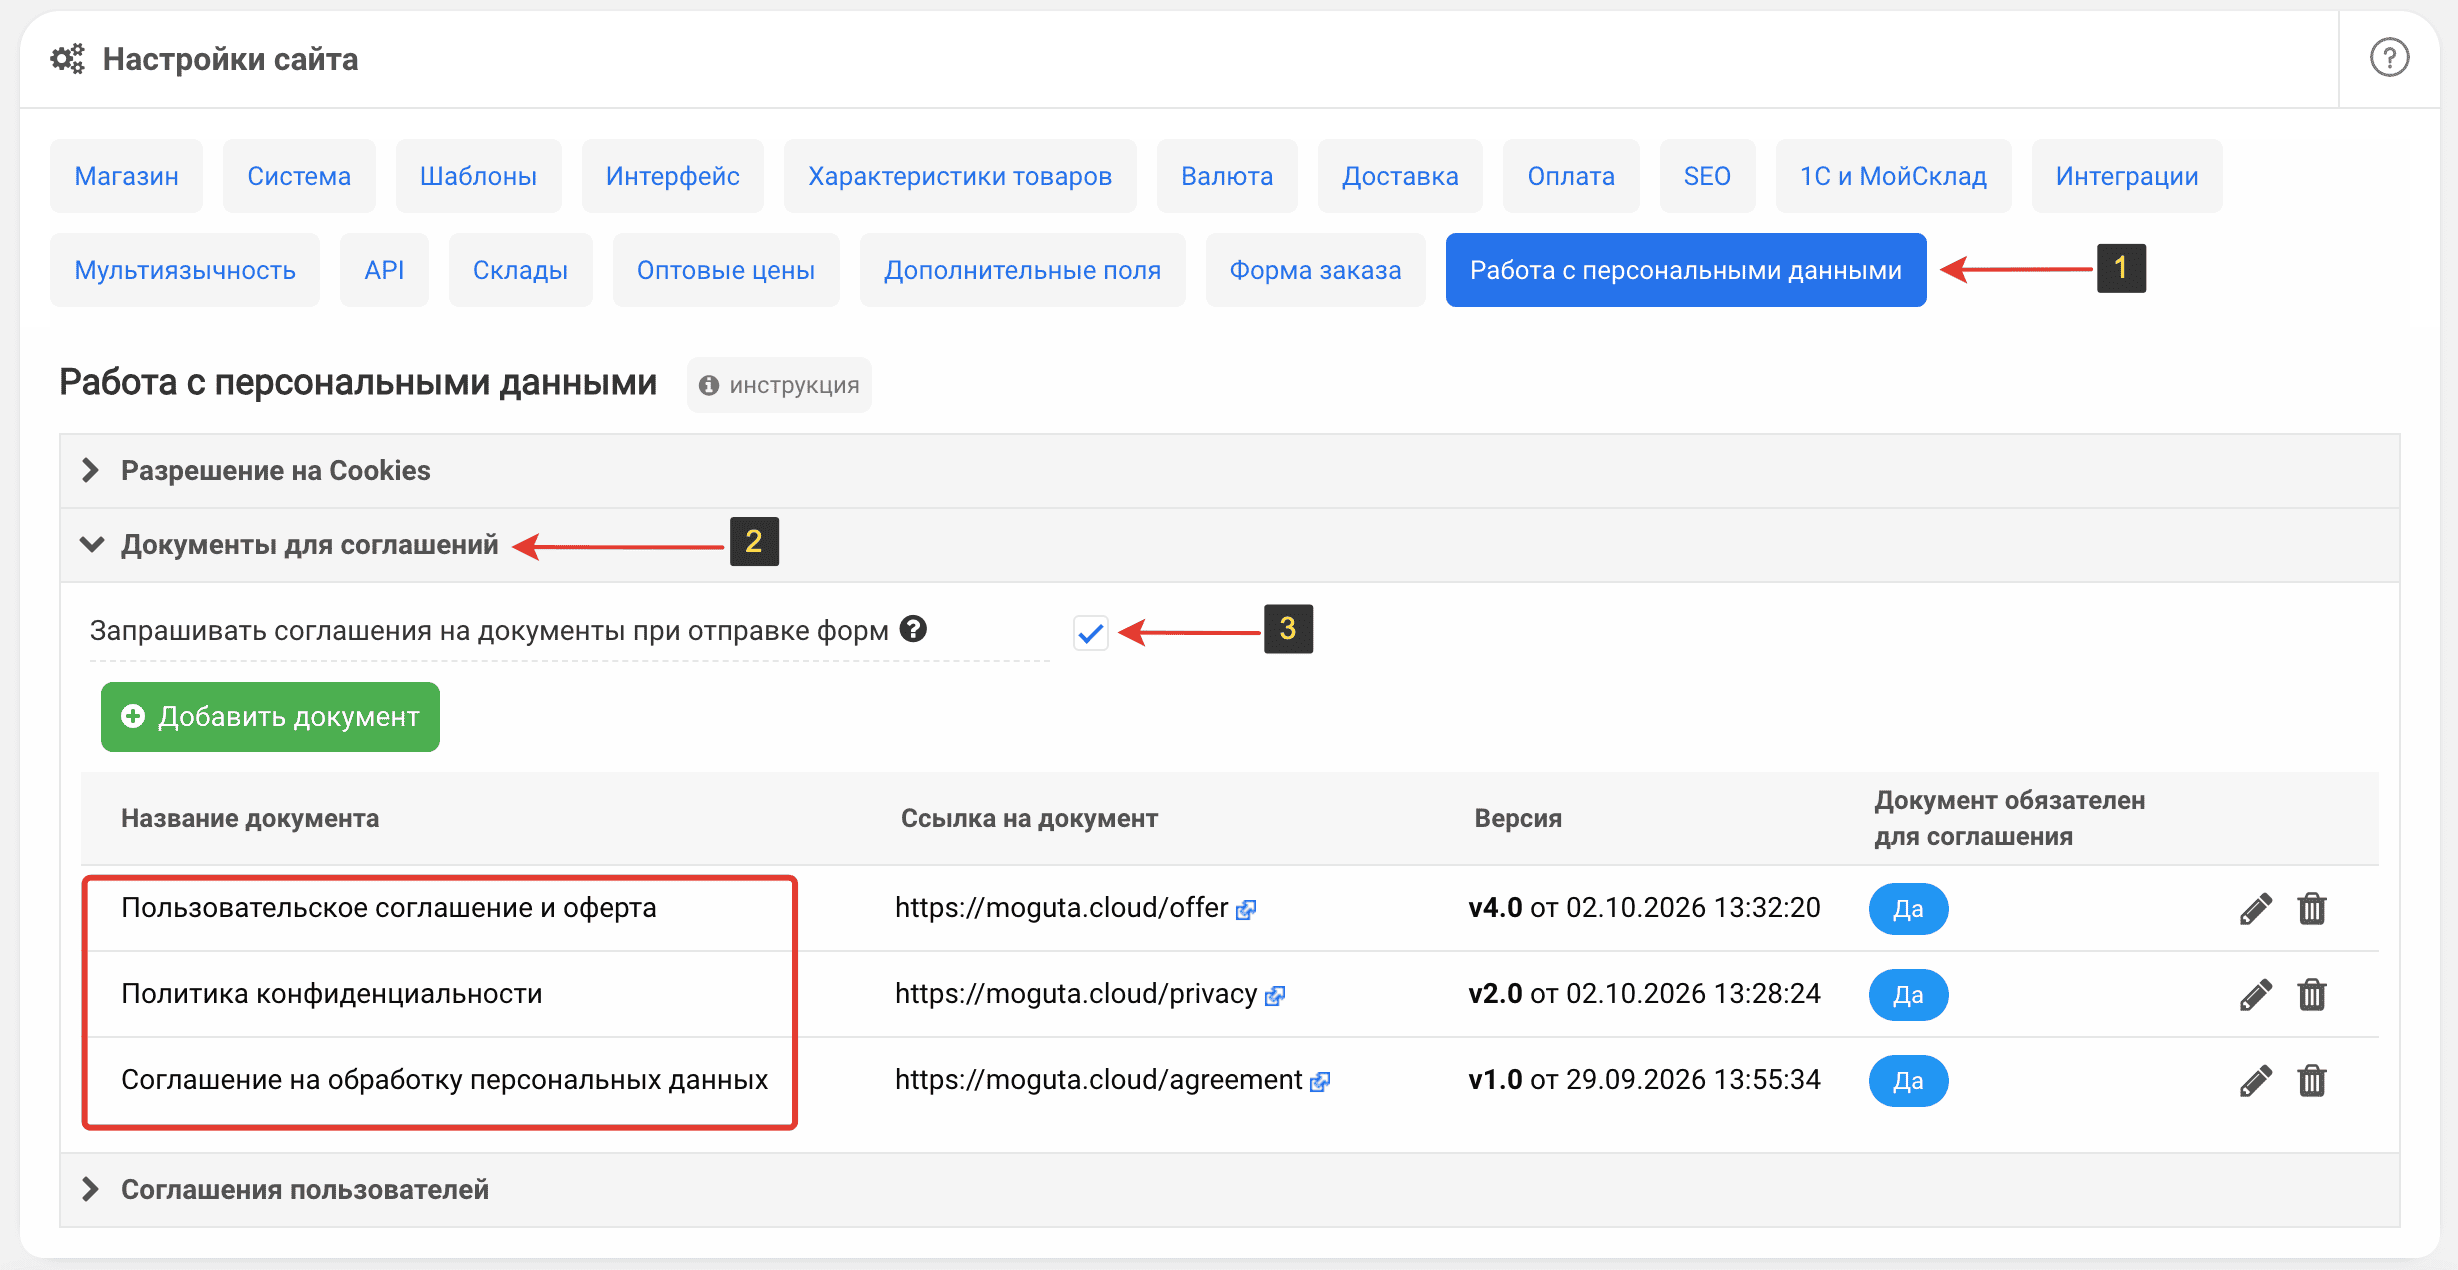2458x1270 pixels.
Task: Switch to the Магазин tab
Action: tap(127, 176)
